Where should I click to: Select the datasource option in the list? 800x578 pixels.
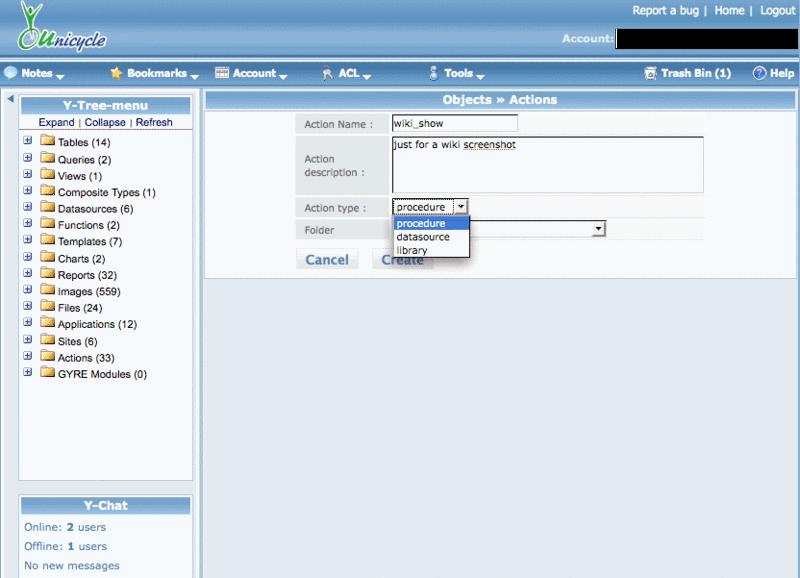point(423,237)
